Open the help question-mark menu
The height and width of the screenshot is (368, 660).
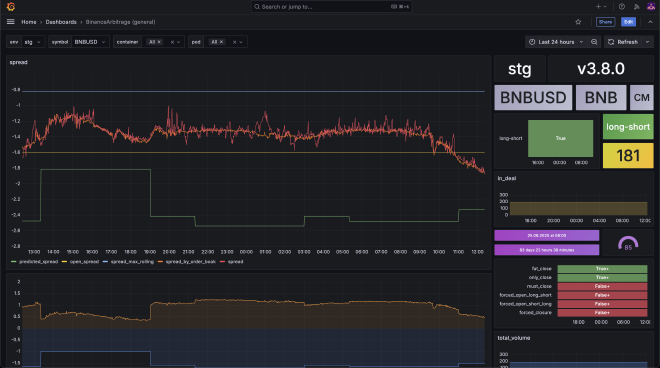(x=622, y=7)
